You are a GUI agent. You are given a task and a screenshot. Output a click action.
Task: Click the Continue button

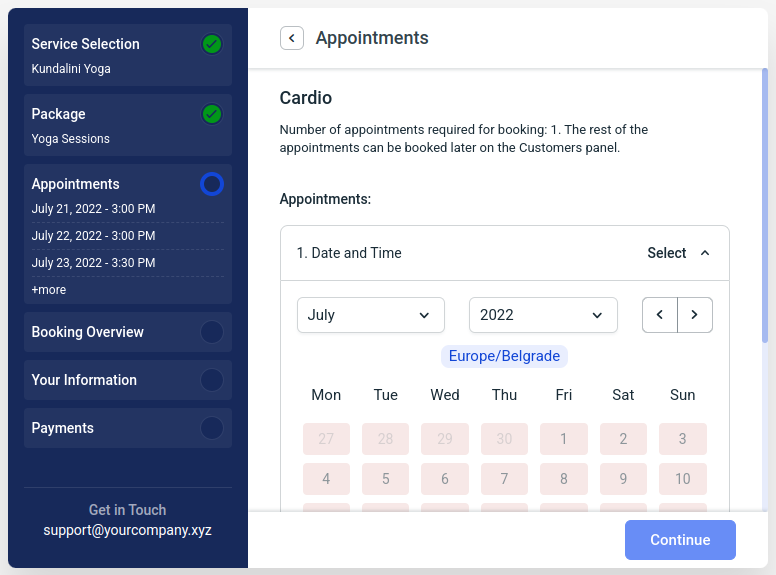tap(680, 540)
